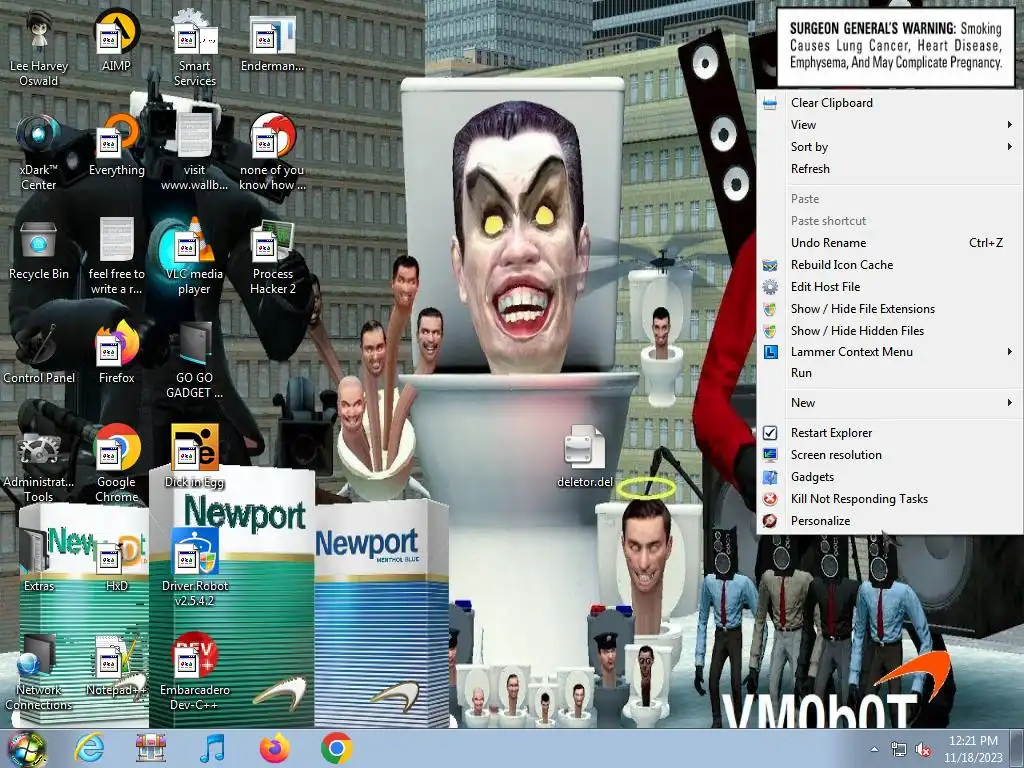Toggle Show / Hide Hidden Files
Image resolution: width=1024 pixels, height=768 pixels.
click(889, 330)
